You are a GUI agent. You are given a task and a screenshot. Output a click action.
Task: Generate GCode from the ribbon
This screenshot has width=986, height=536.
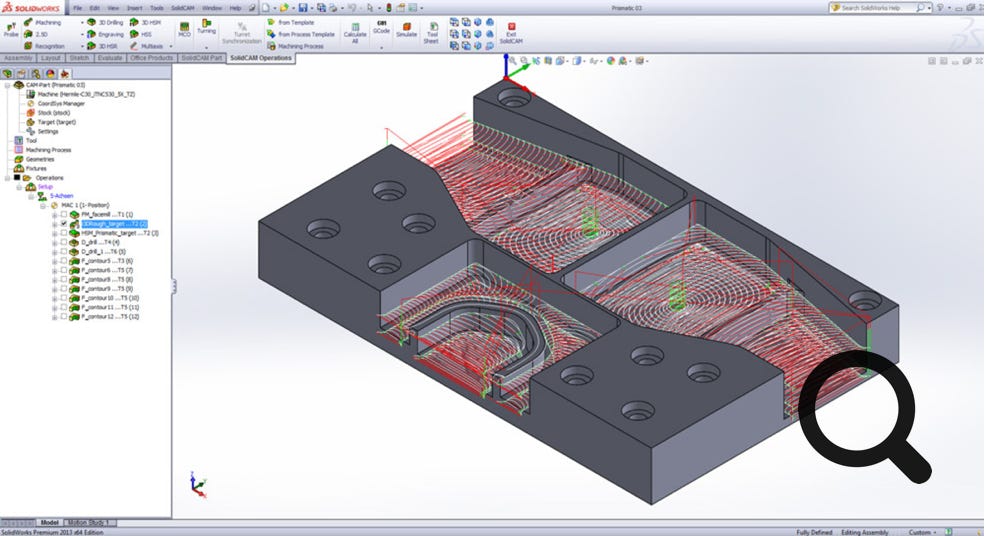[x=381, y=27]
